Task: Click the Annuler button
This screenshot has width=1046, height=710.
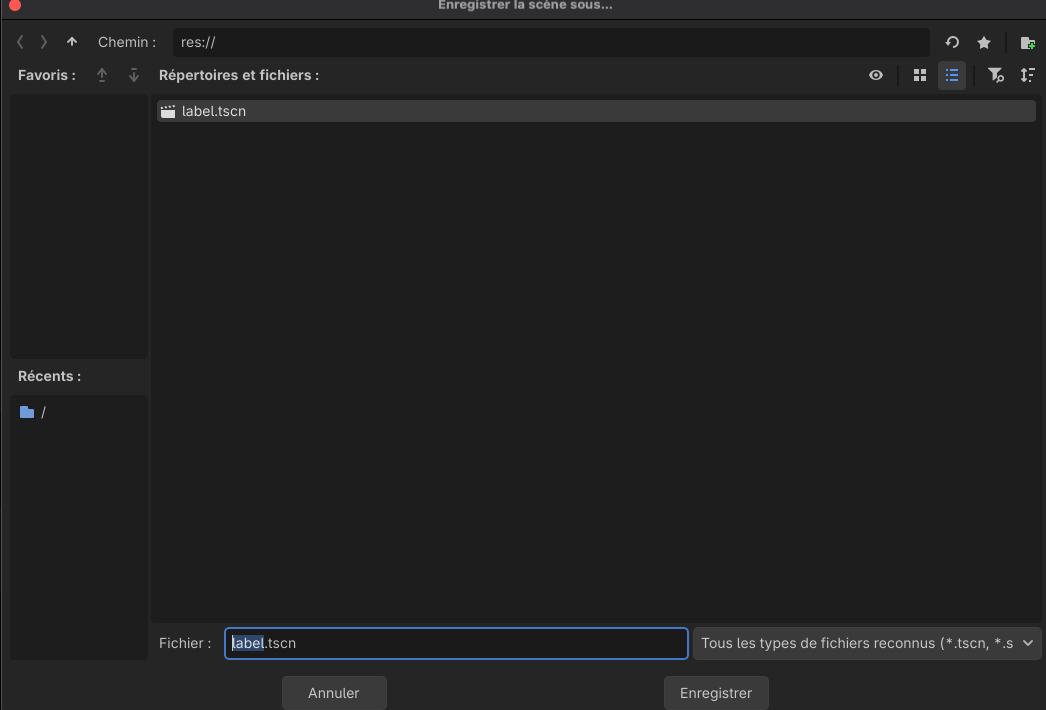Action: click(334, 693)
